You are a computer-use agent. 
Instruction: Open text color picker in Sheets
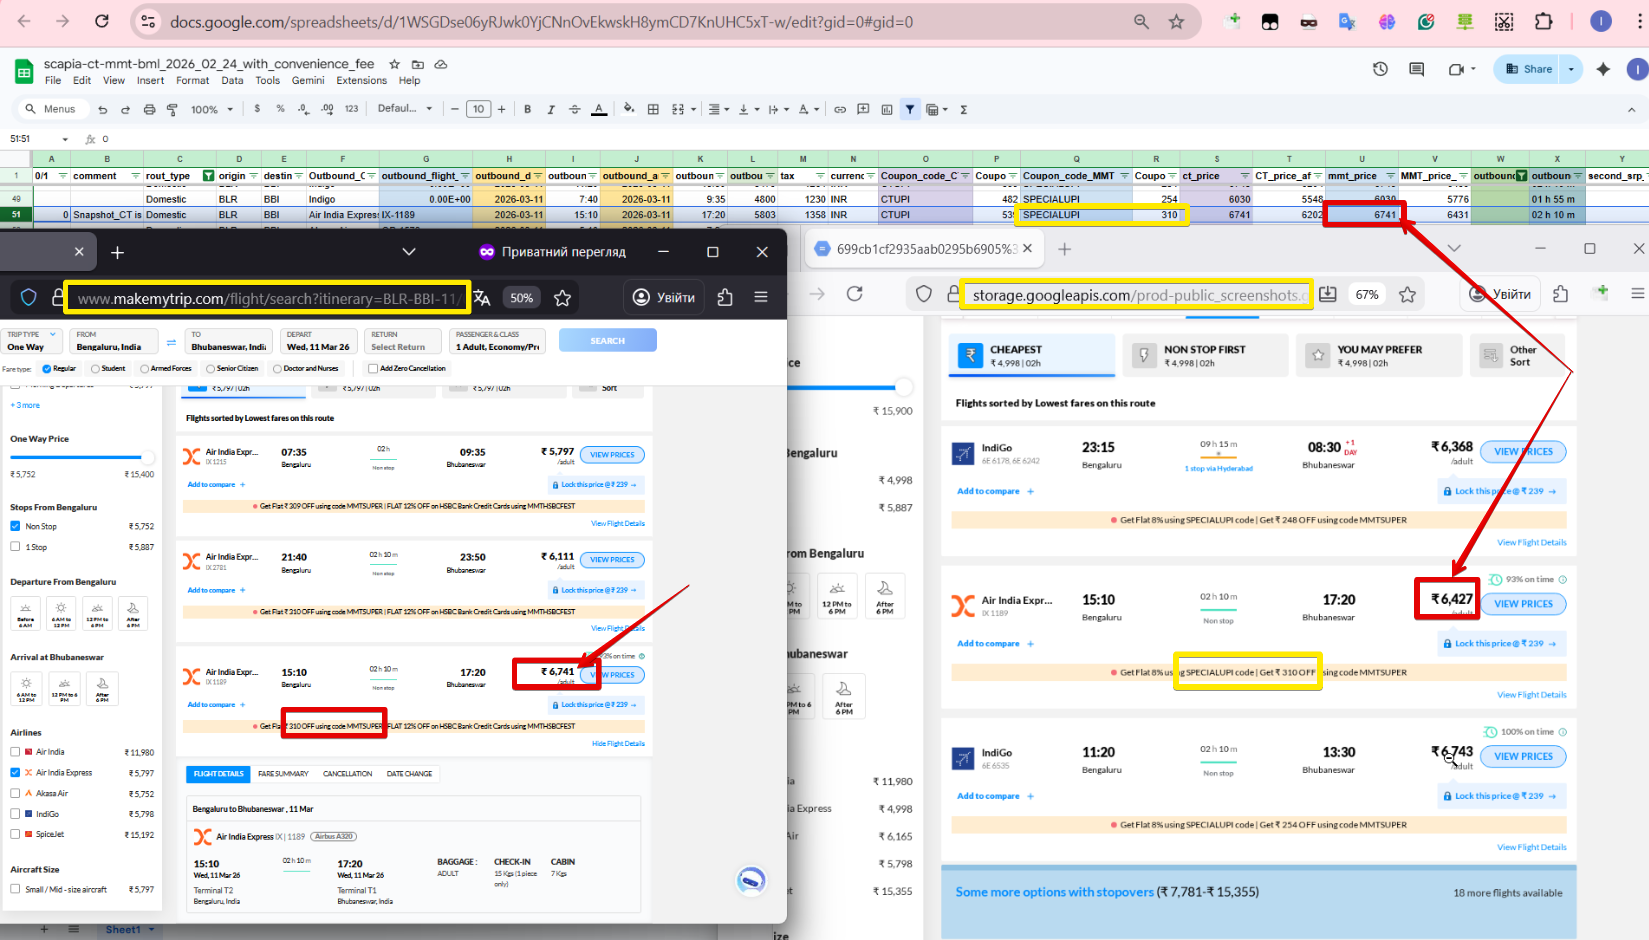(x=599, y=110)
